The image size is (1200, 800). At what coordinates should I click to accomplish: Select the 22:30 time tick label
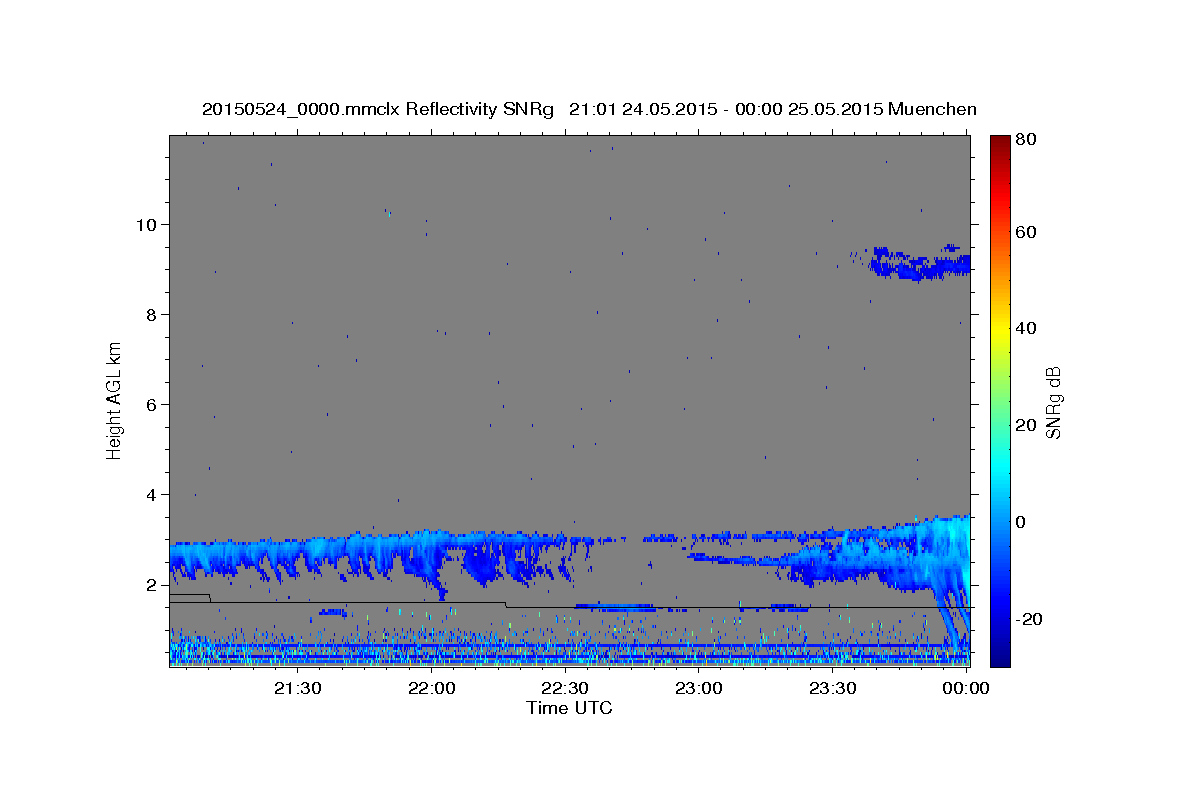(565, 688)
